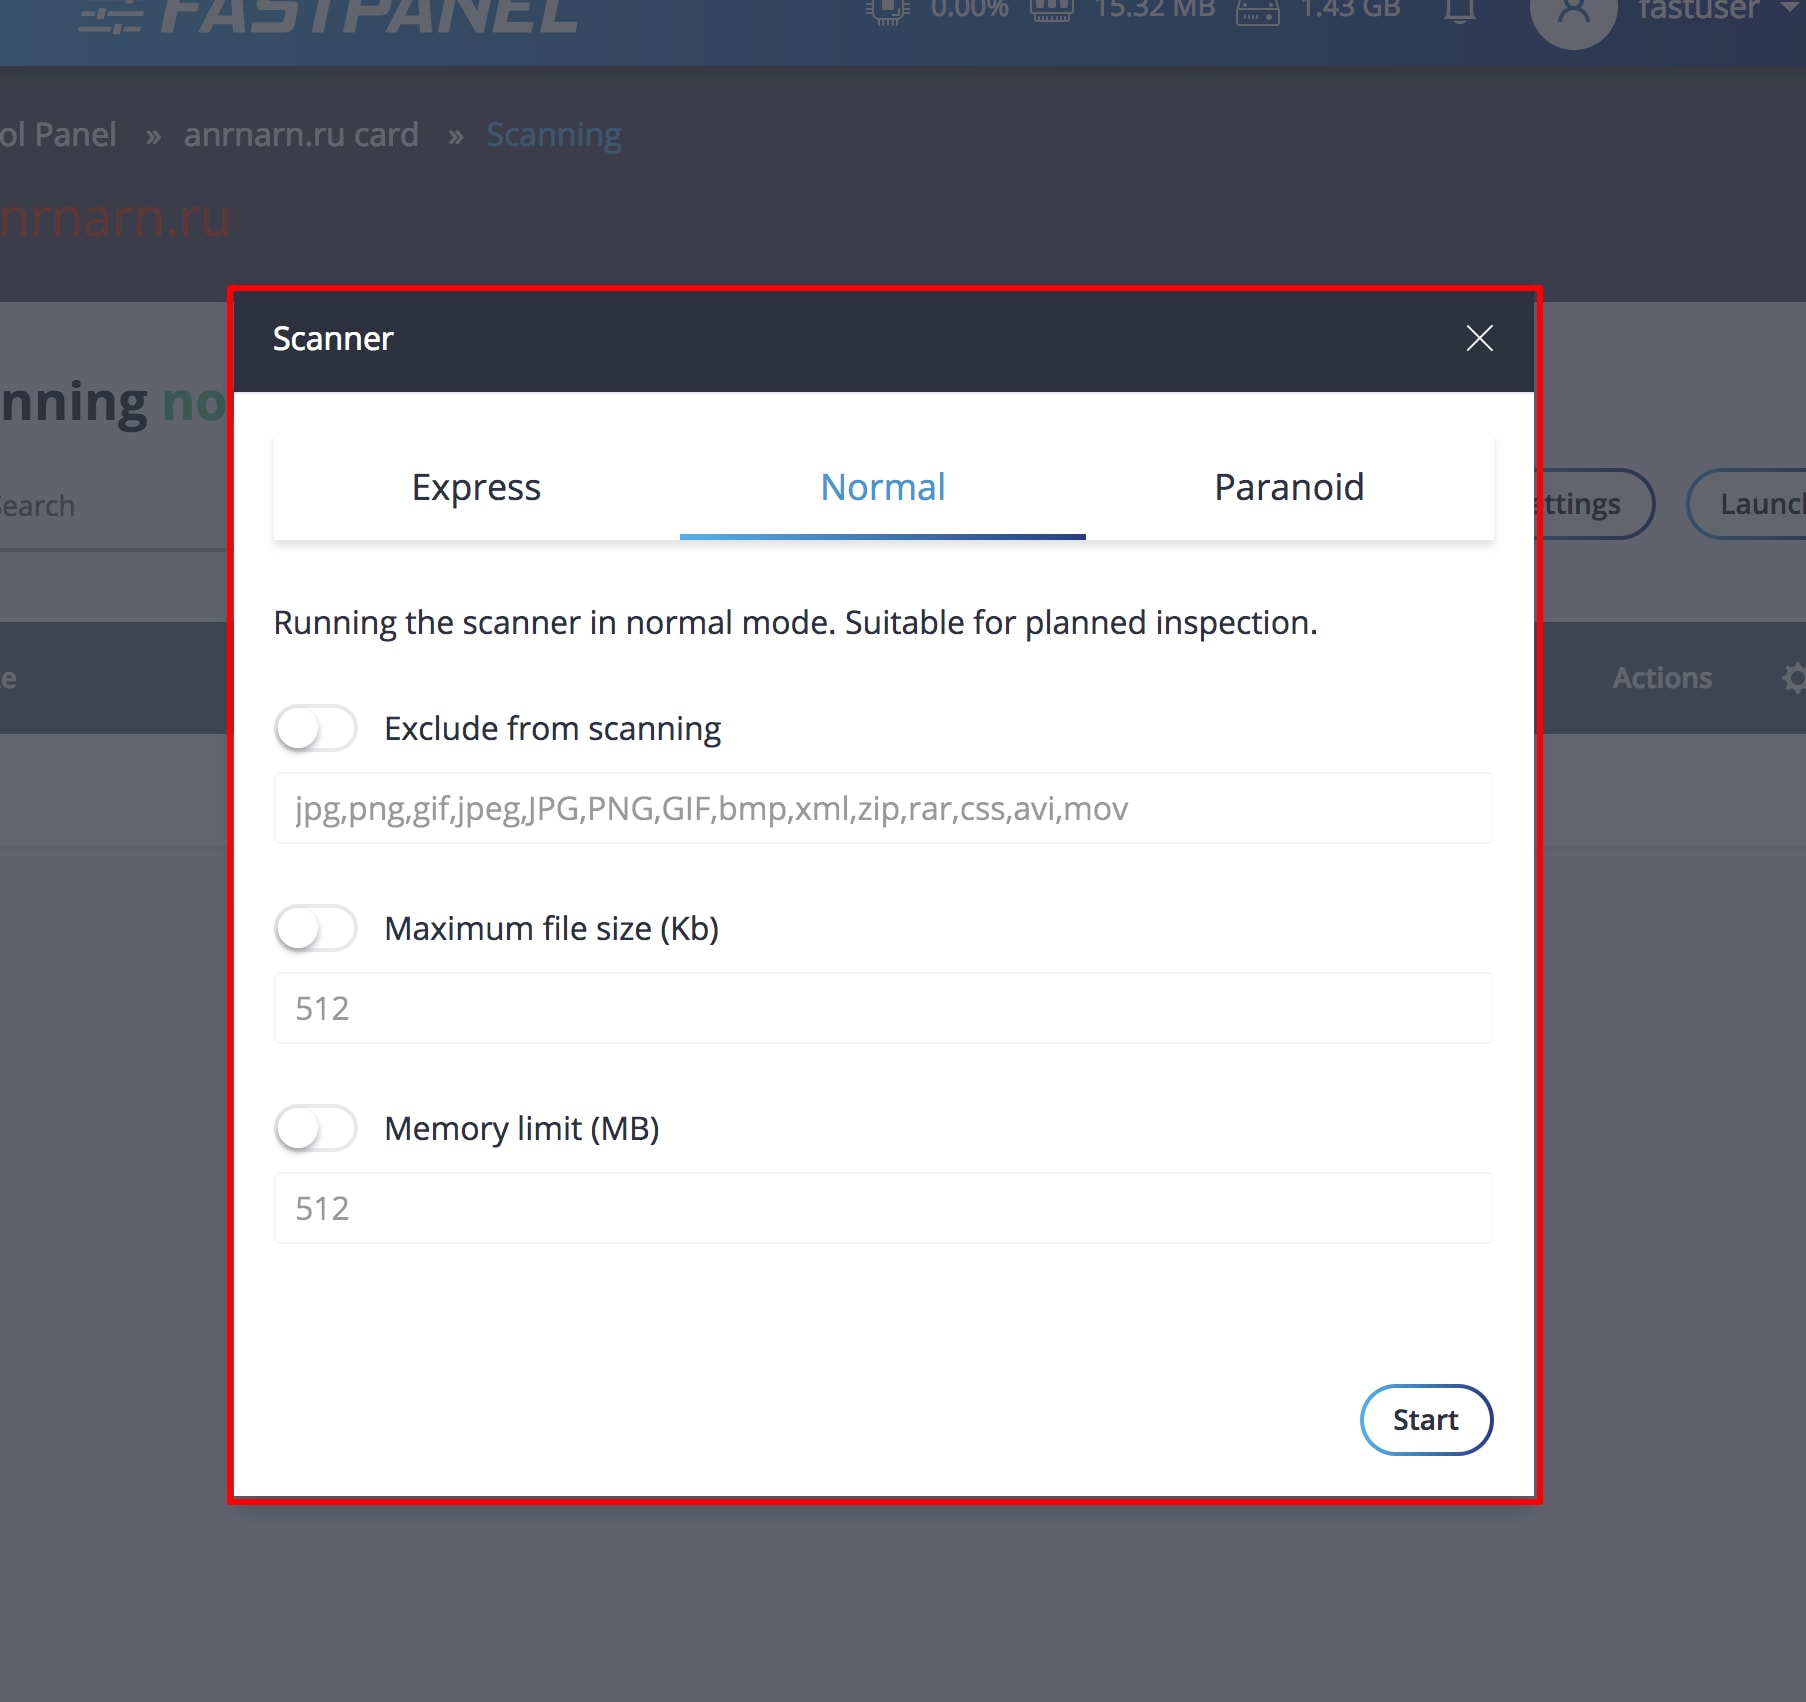Open the table settings gear icon
This screenshot has width=1806, height=1702.
point(1794,678)
